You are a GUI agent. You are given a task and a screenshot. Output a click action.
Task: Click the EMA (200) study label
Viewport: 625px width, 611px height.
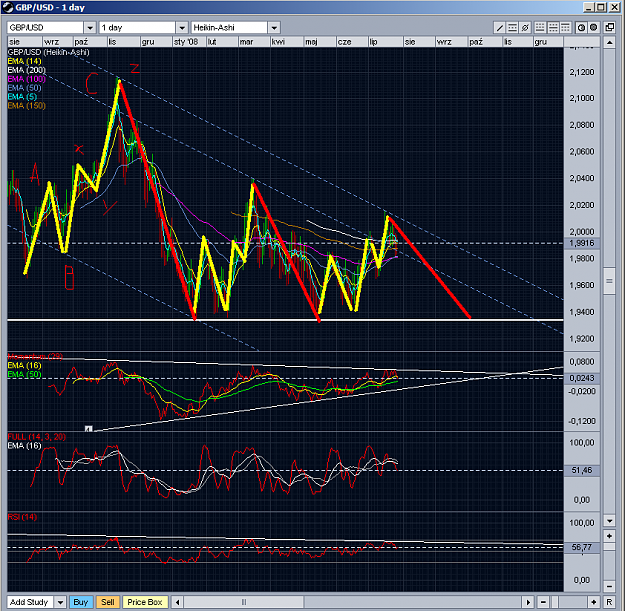click(x=26, y=70)
